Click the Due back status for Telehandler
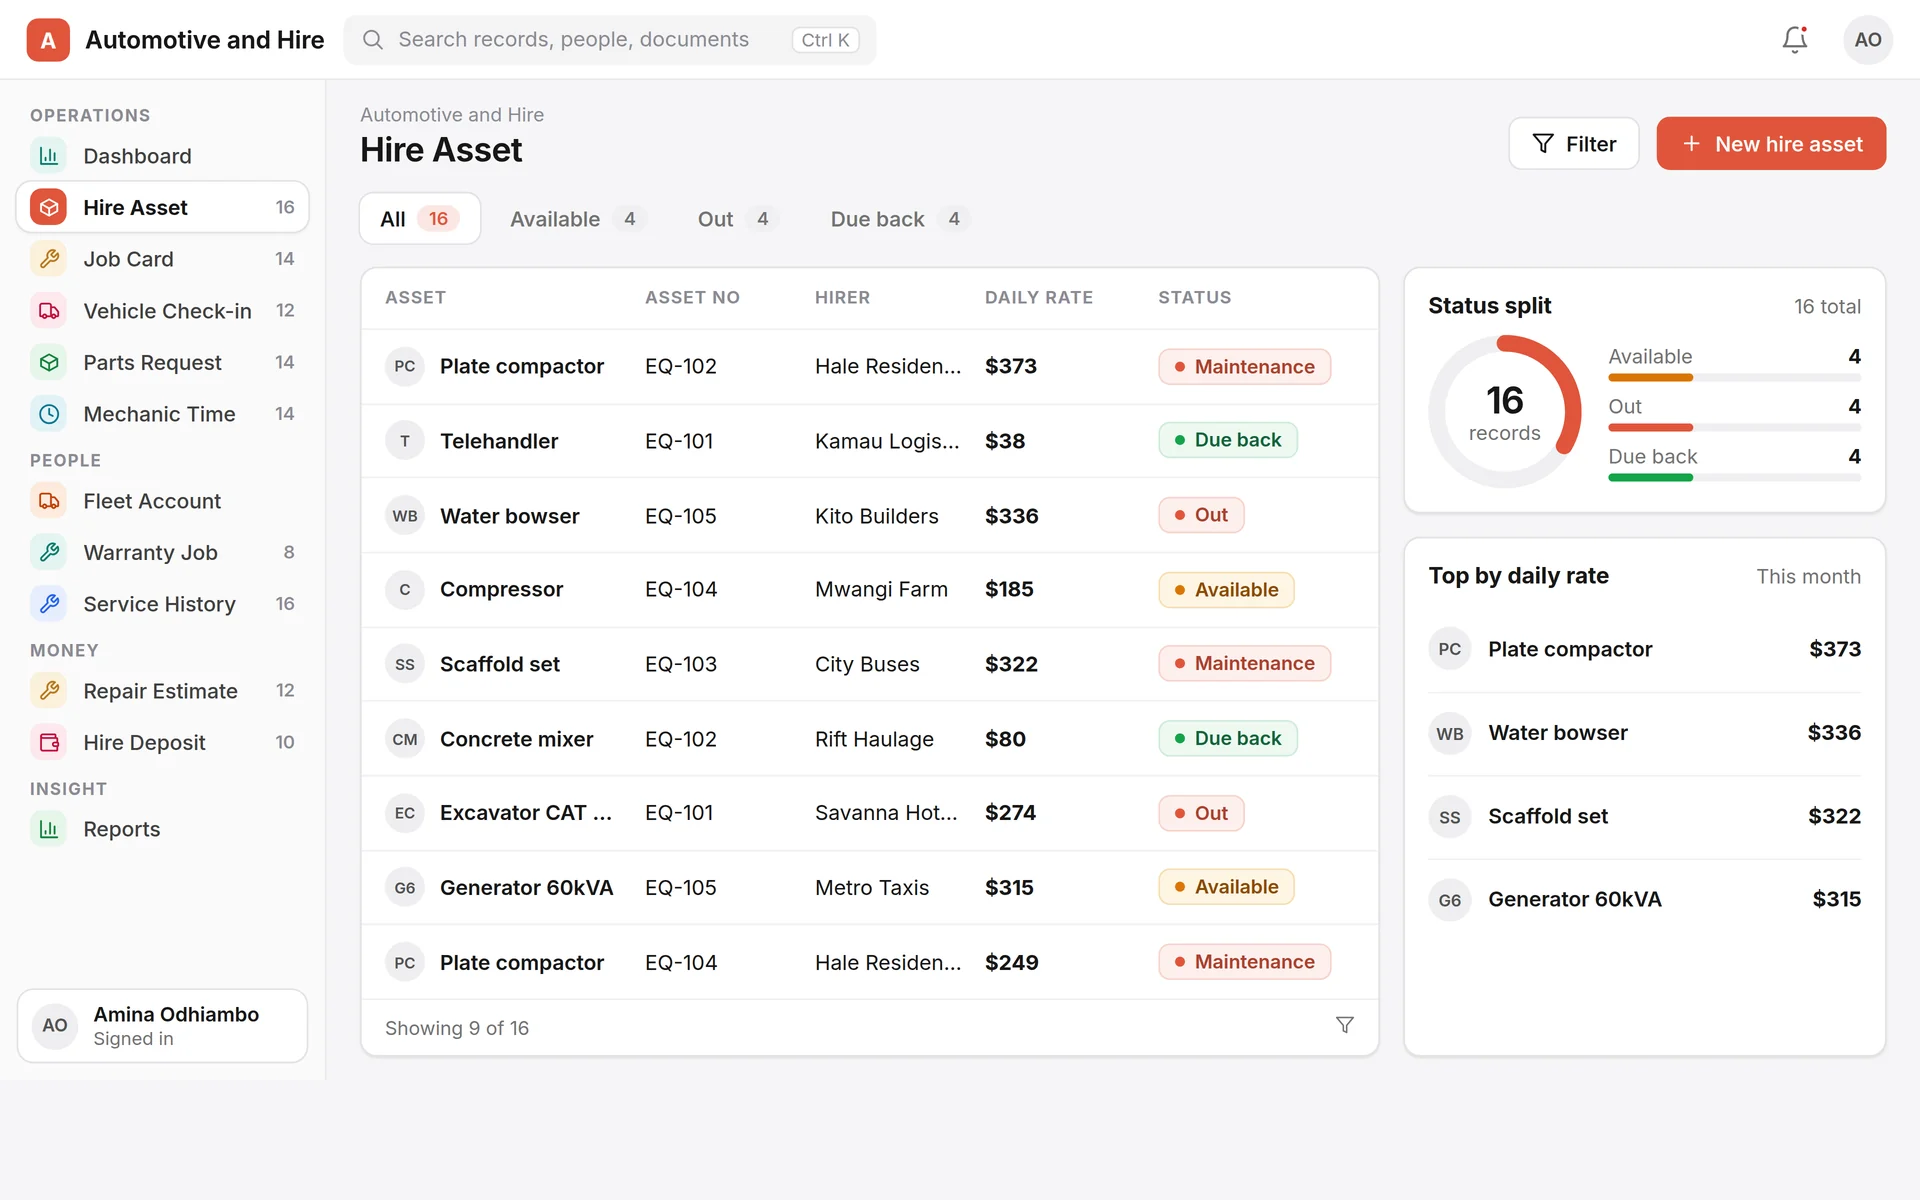Screen dimensions: 1920x1200 click(1228, 440)
